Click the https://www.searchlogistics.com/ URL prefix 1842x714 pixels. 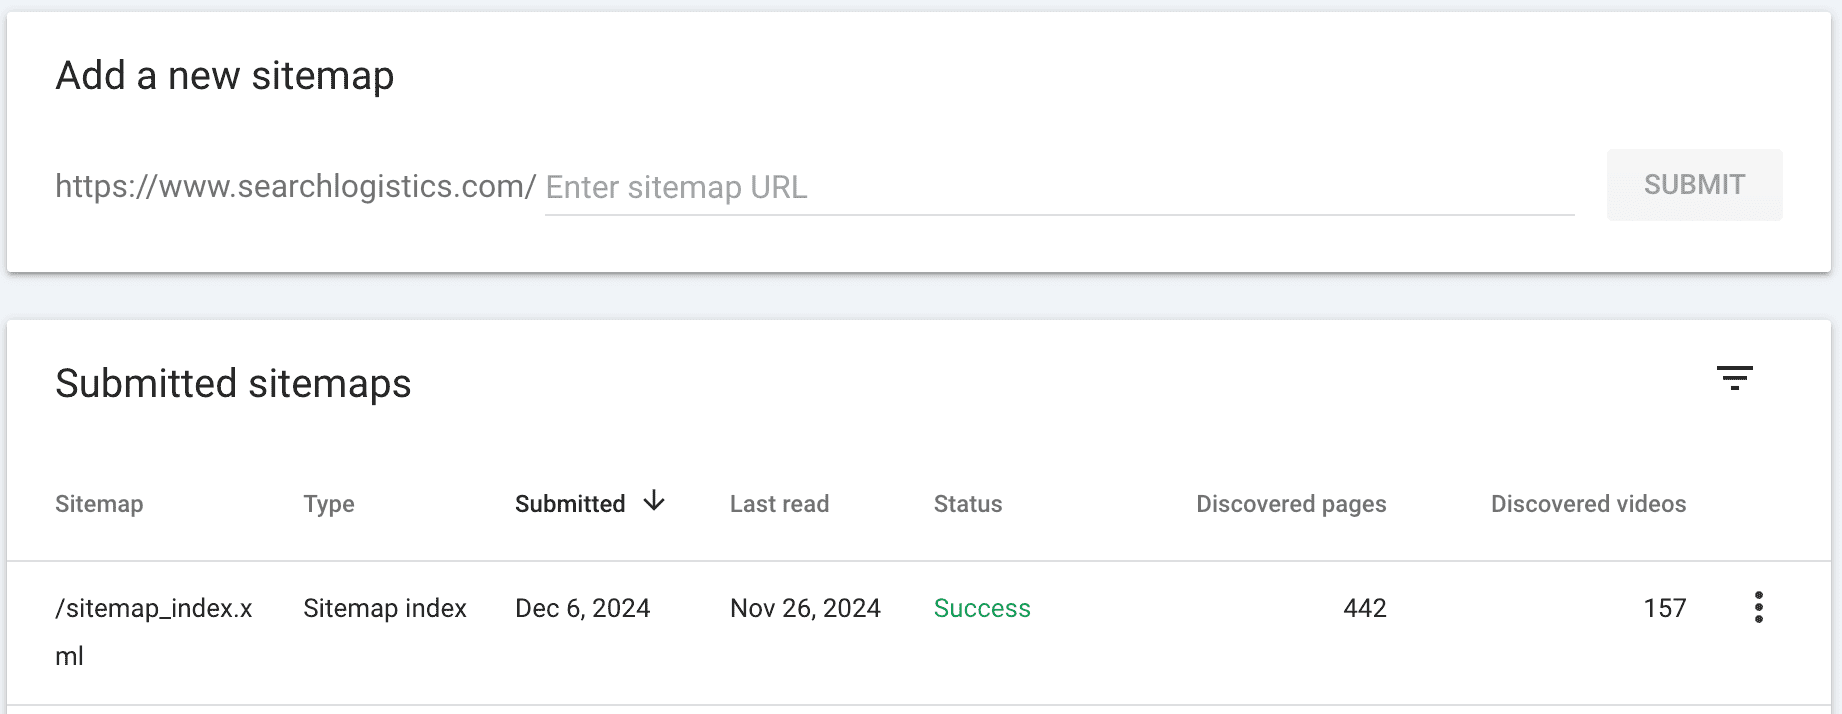click(x=295, y=186)
